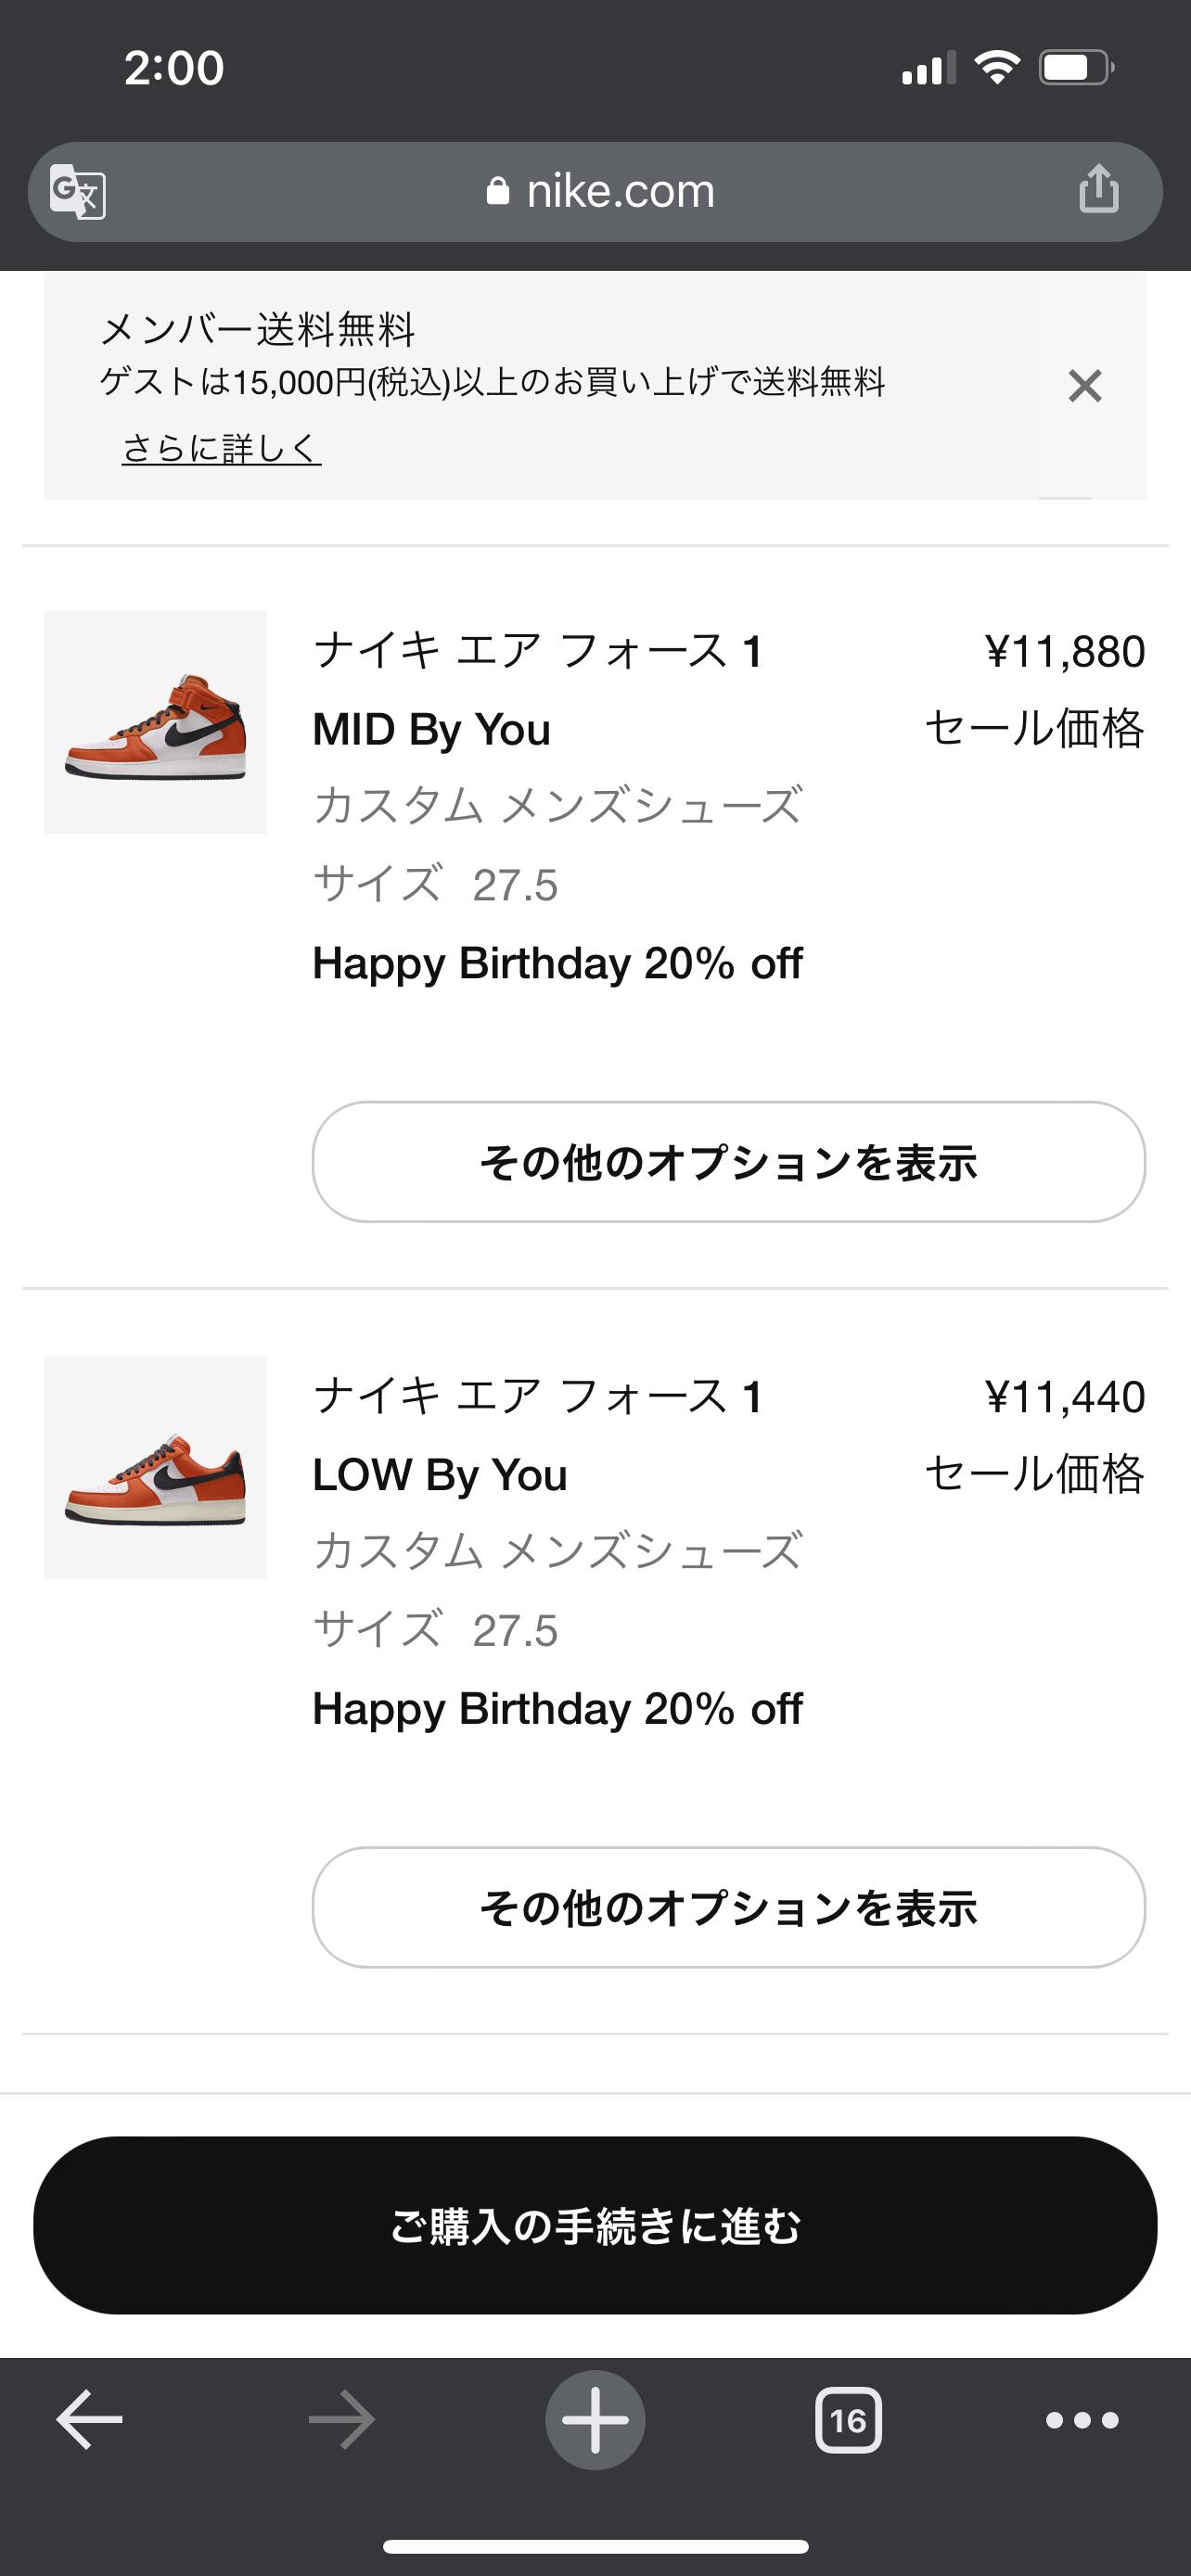Open the browser three-dot menu
Screen dimensions: 1191x2576
1082,2420
